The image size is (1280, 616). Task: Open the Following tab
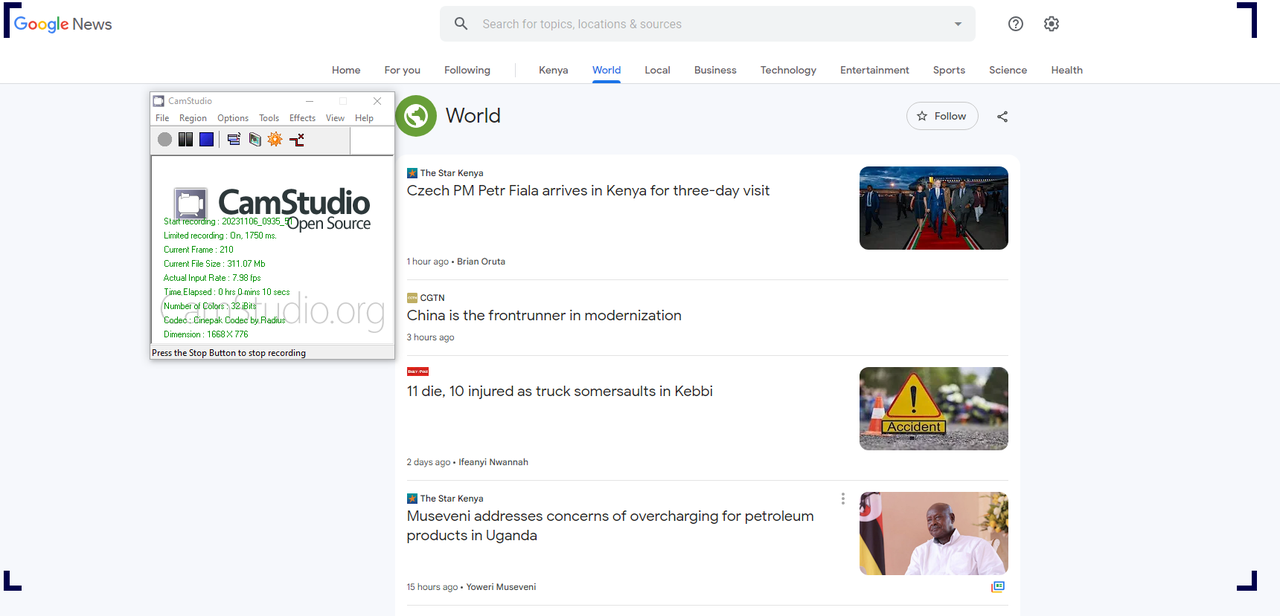(x=467, y=70)
